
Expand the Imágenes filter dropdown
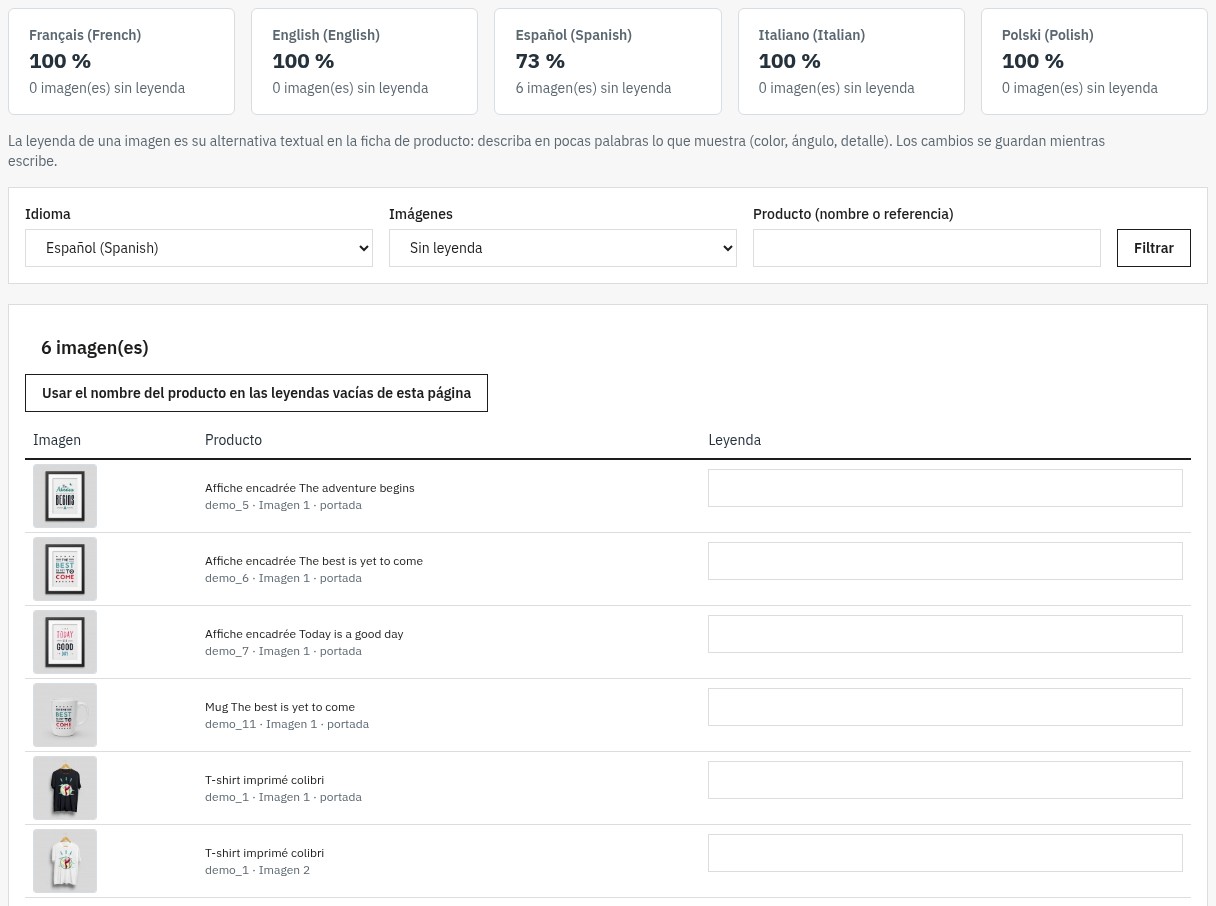coord(563,248)
